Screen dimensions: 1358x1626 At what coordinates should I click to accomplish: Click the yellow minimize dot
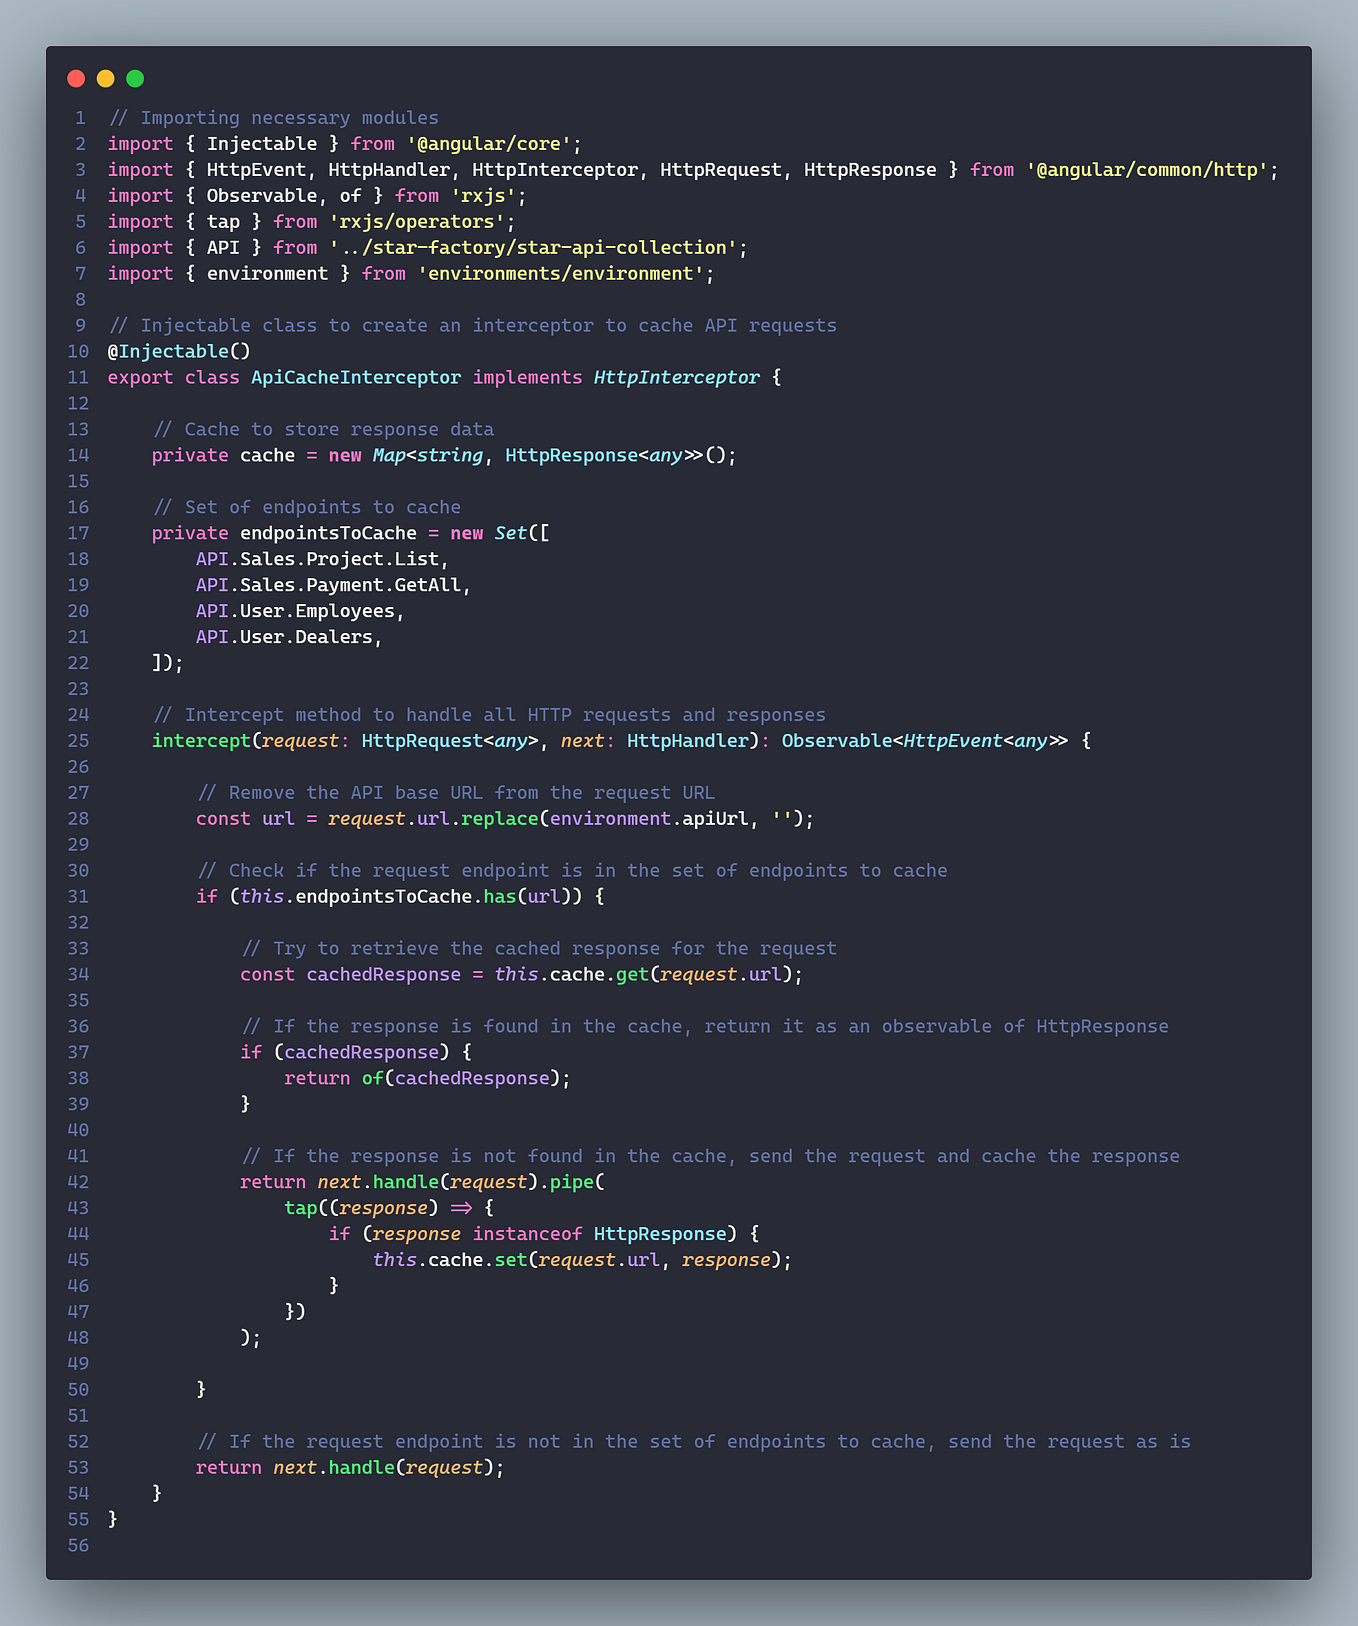[105, 79]
